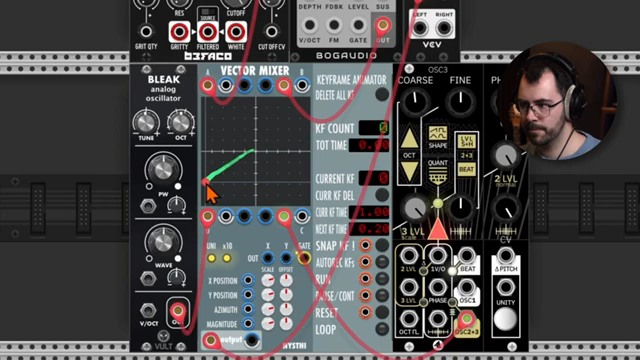Click the Vector Mixer D input jack

pos(207,216)
